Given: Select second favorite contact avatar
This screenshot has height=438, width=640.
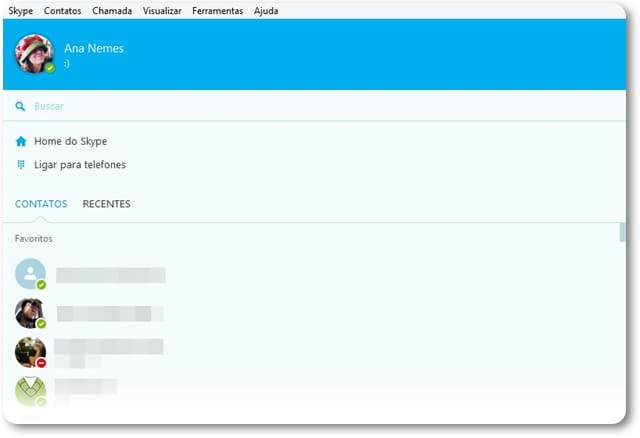Looking at the screenshot, I should 30,313.
